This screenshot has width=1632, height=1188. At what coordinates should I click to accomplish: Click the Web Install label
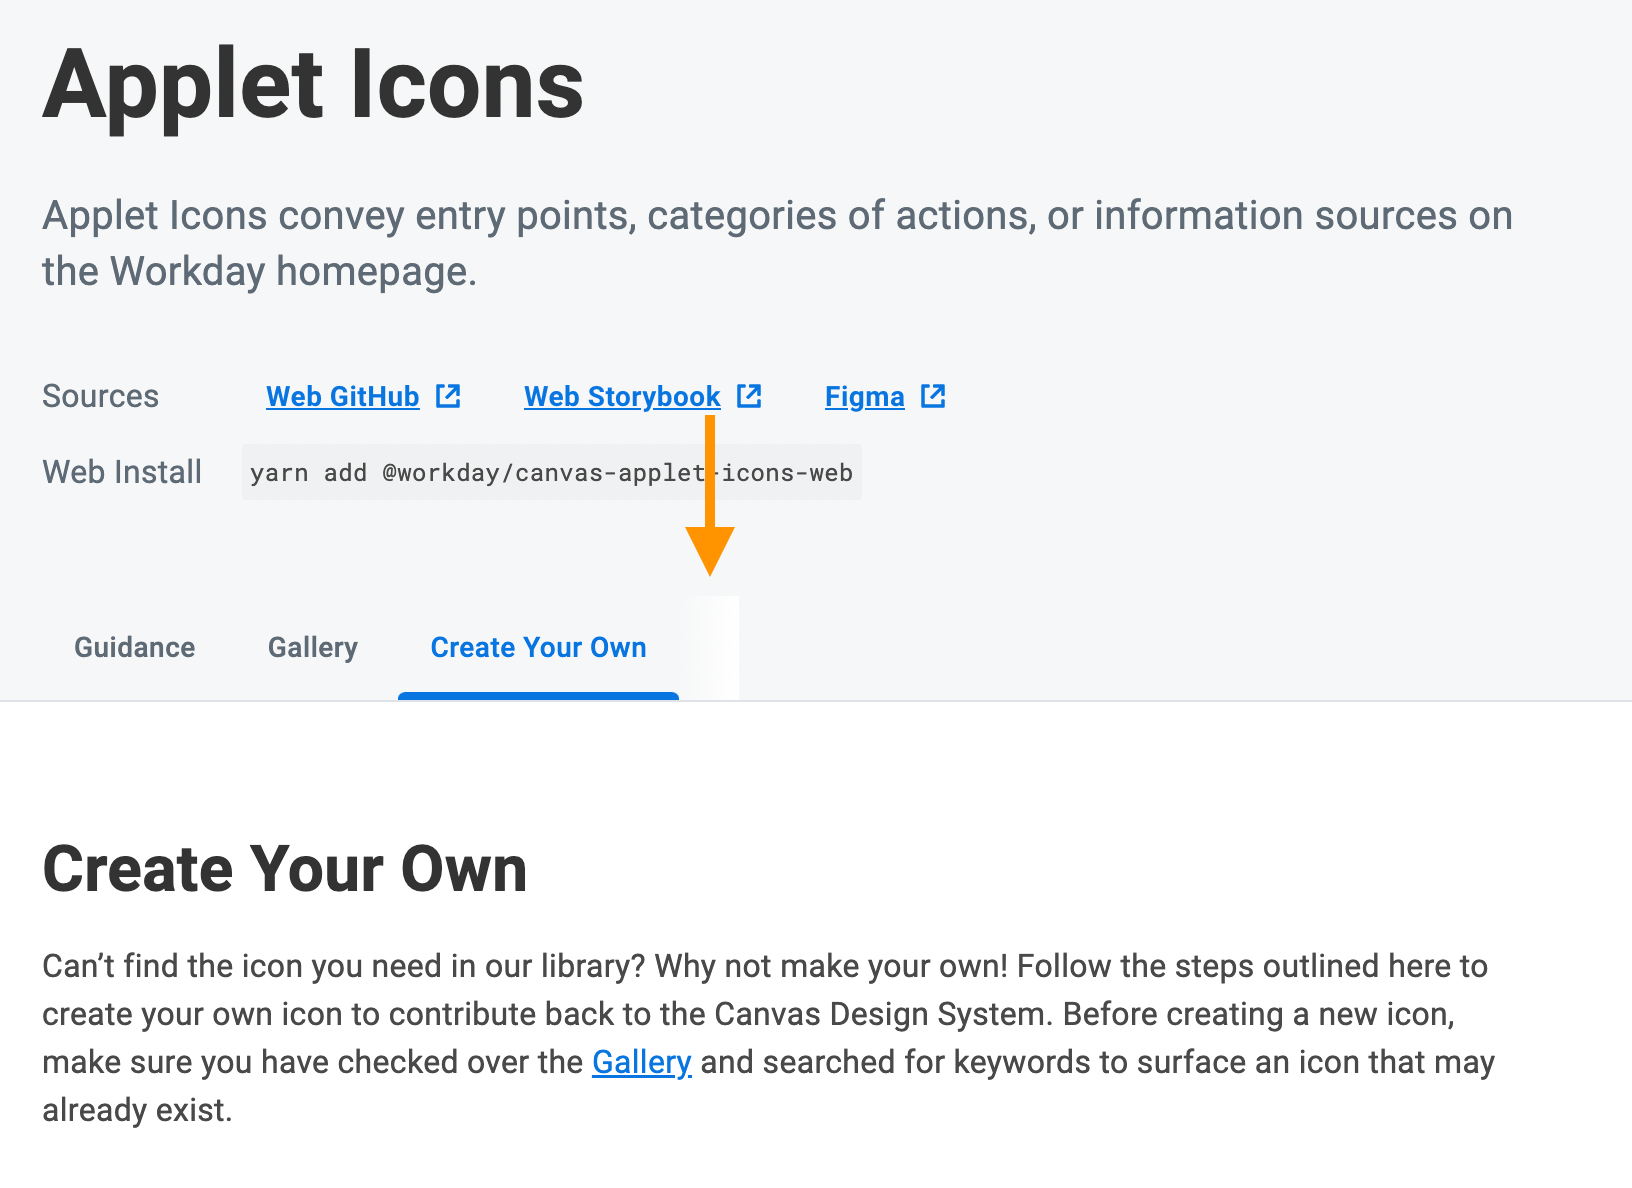122,472
